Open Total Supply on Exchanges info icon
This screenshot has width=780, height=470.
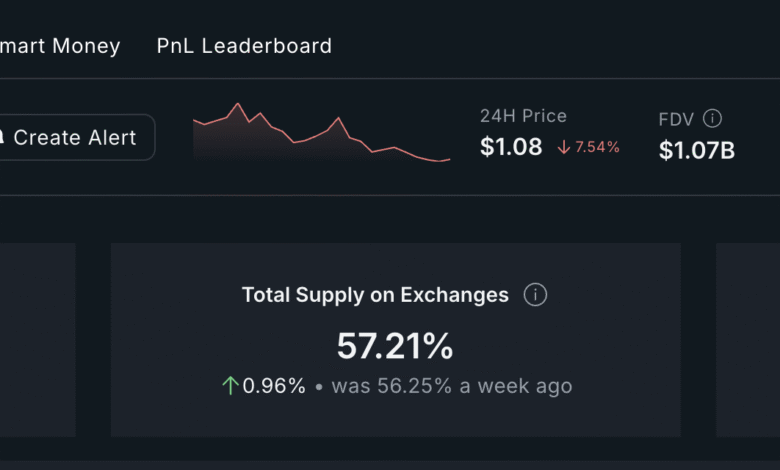535,294
